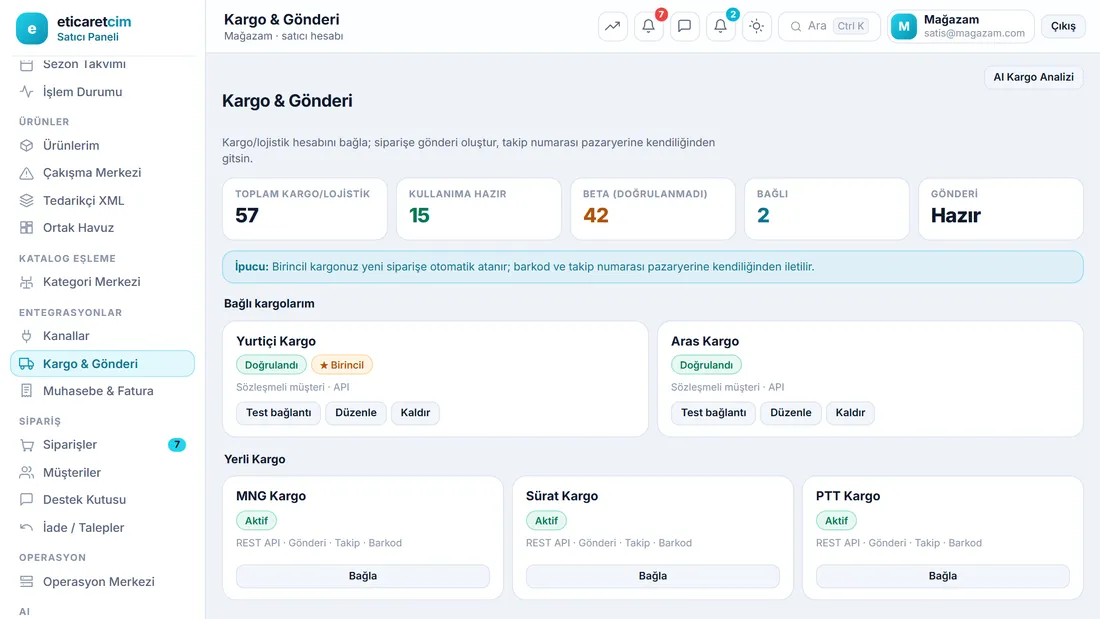Viewport: 1100px width, 619px height.
Task: Open notifications bell with badge 2
Action: click(x=720, y=26)
